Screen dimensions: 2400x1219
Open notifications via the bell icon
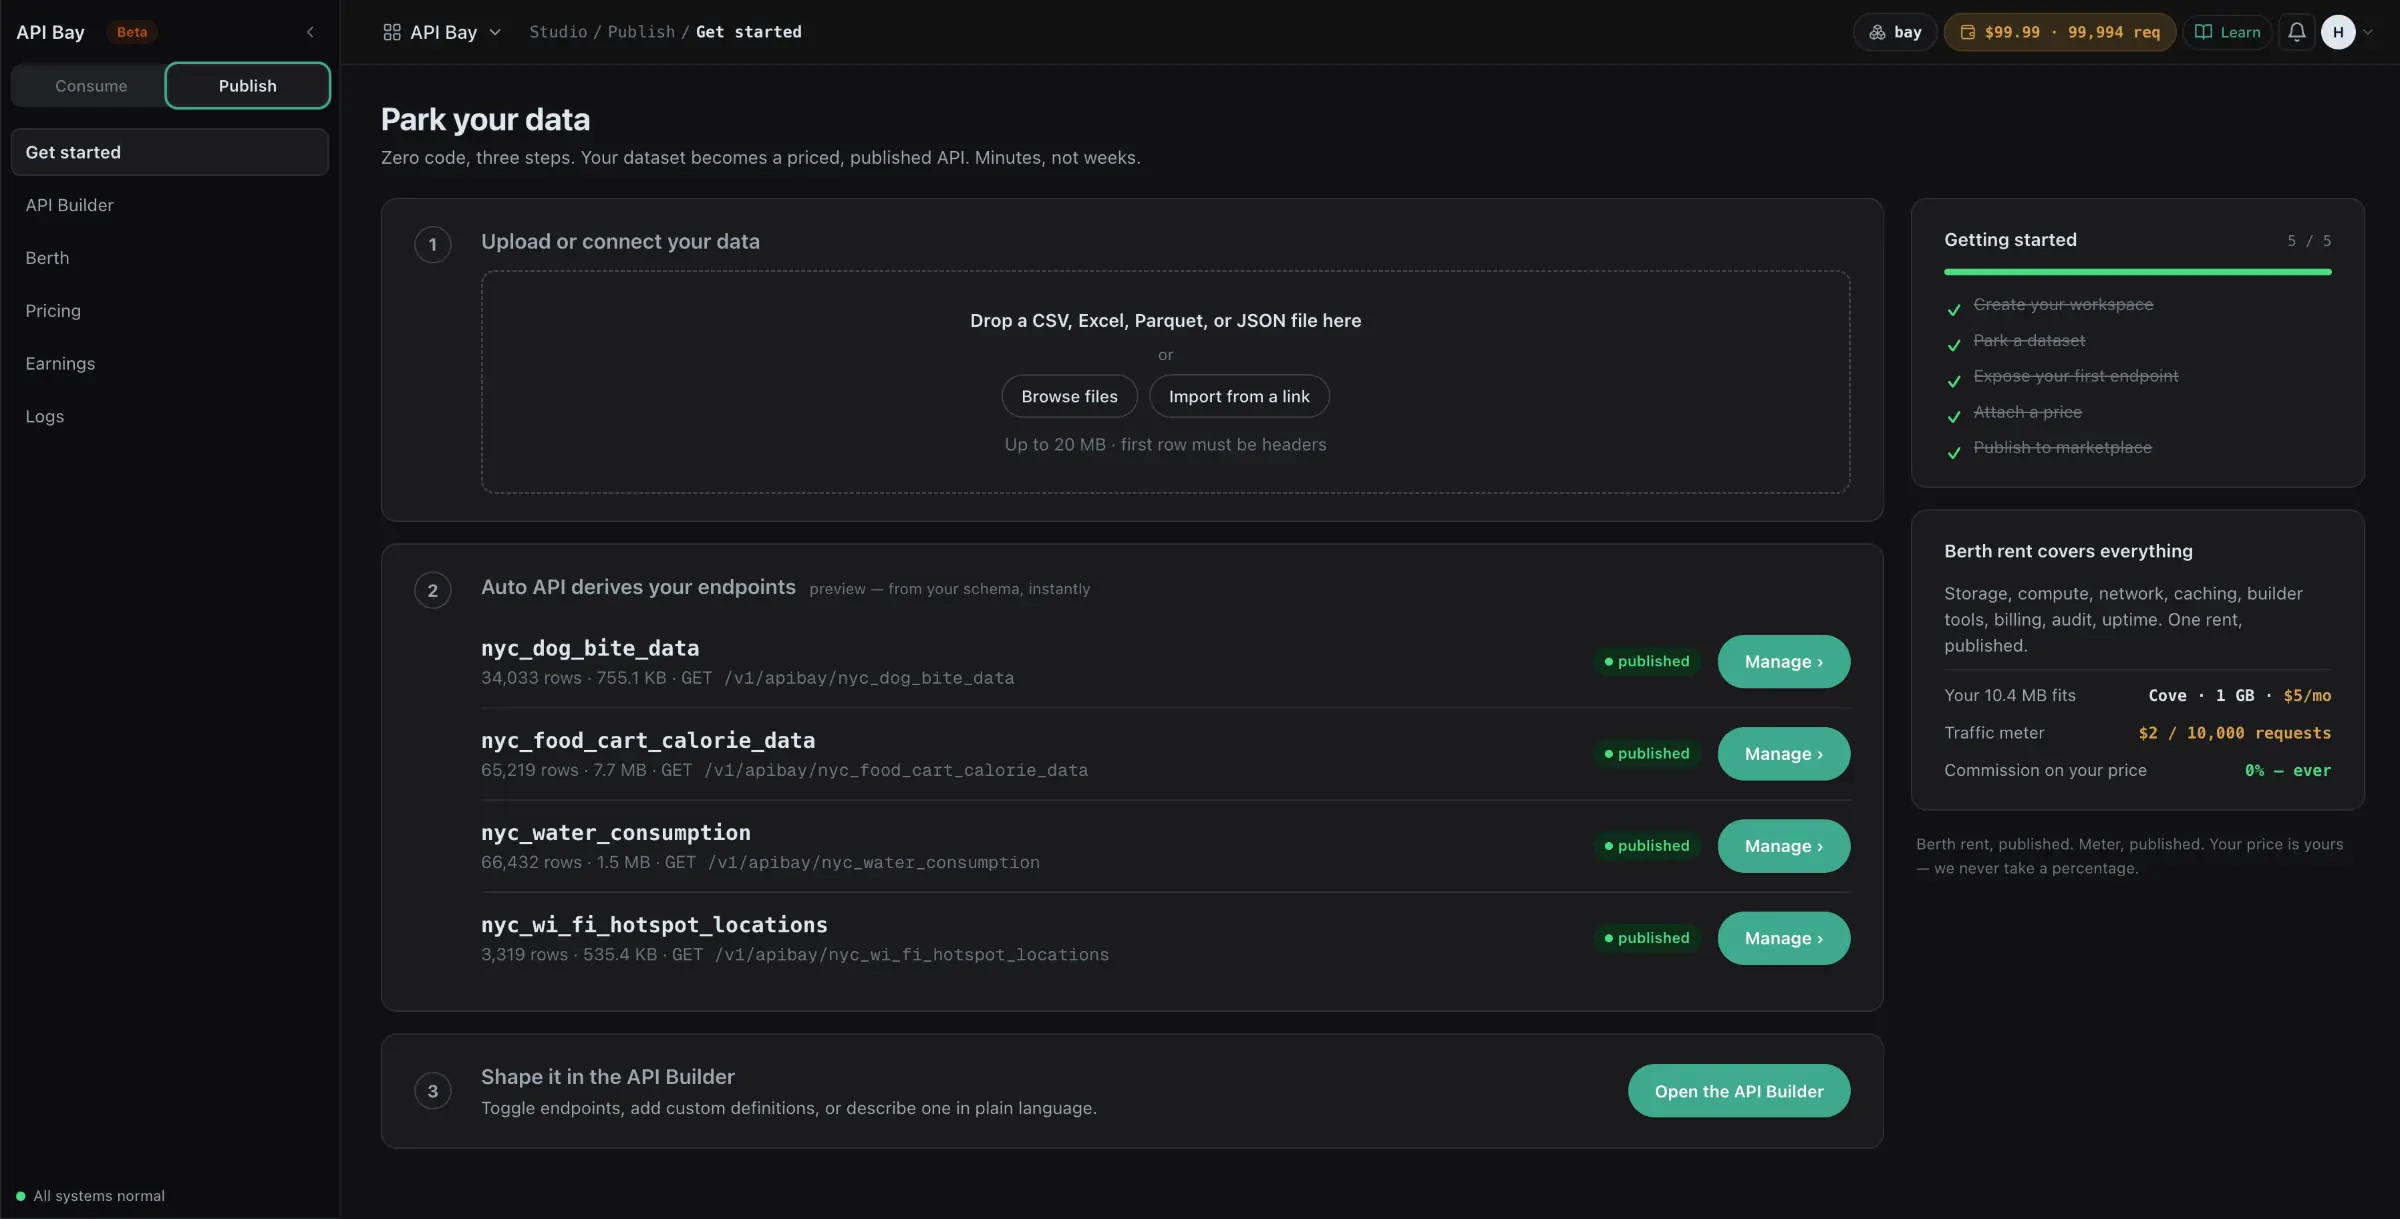click(2297, 32)
